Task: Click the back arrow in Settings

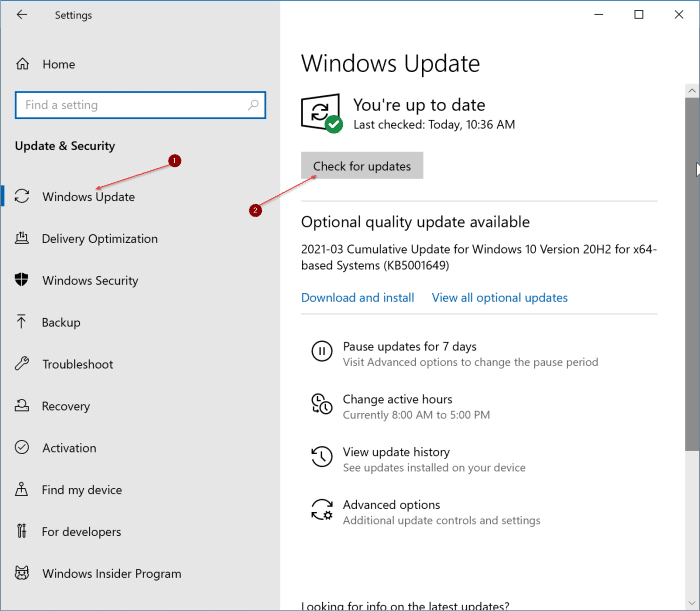Action: coord(22,15)
